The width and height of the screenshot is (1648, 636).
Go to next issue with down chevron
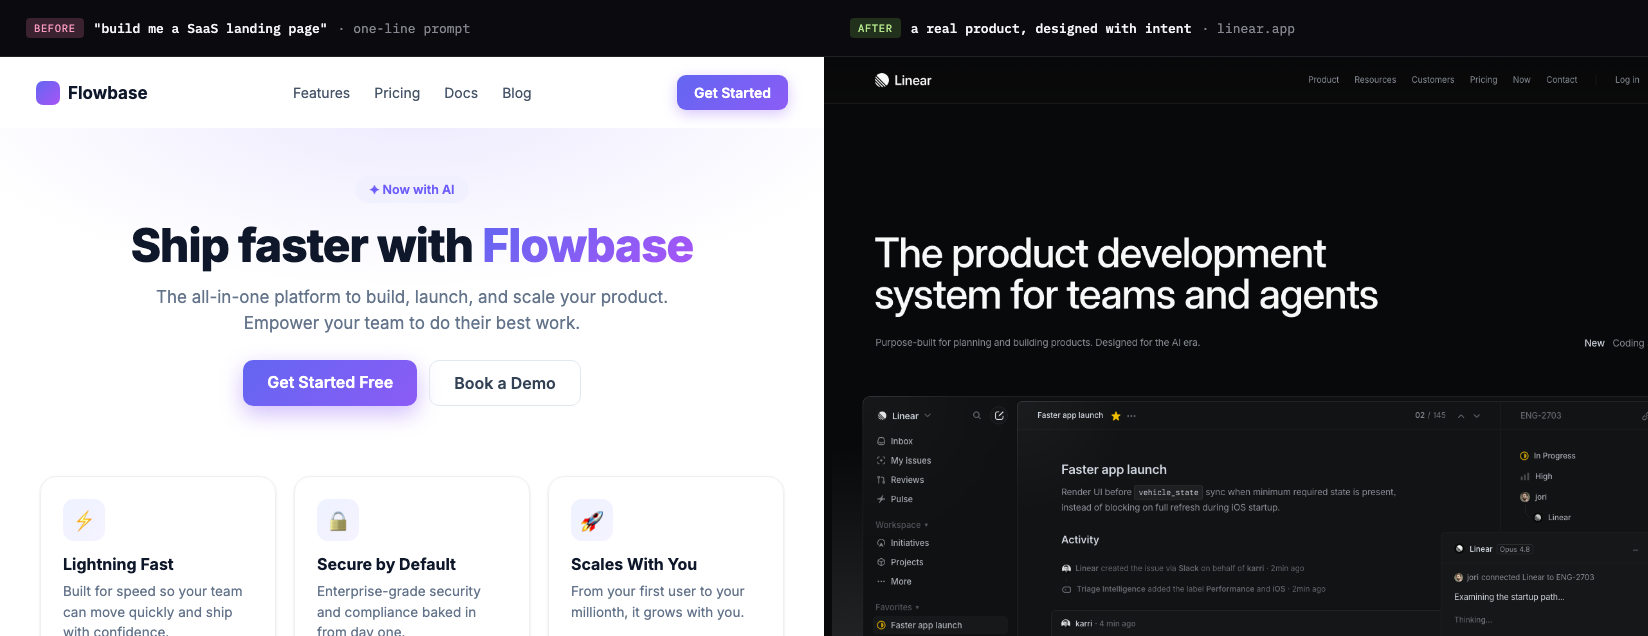pos(1477,416)
